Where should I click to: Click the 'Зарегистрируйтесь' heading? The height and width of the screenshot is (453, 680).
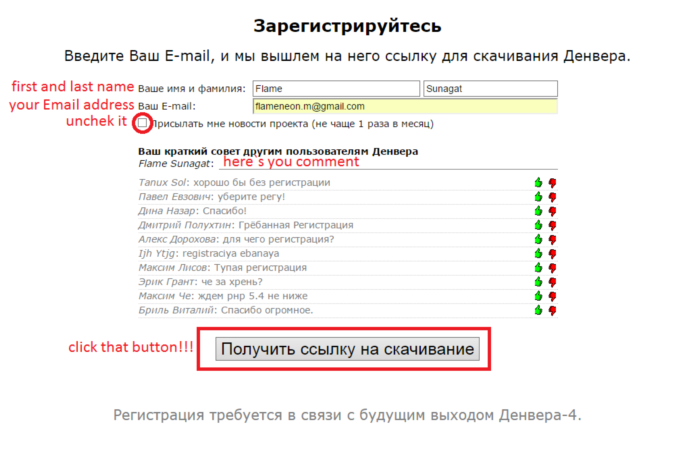[347, 26]
